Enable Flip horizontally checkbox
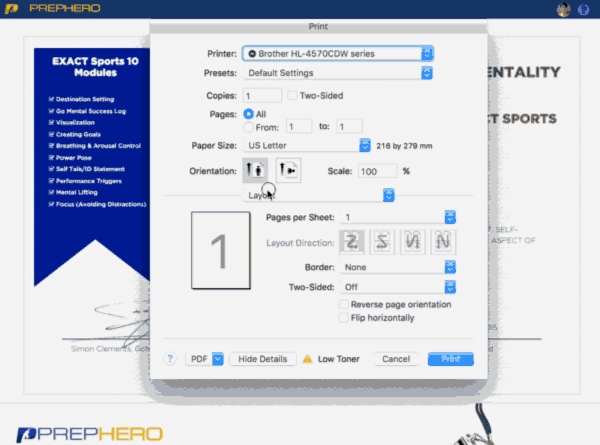600x445 pixels. [x=344, y=318]
